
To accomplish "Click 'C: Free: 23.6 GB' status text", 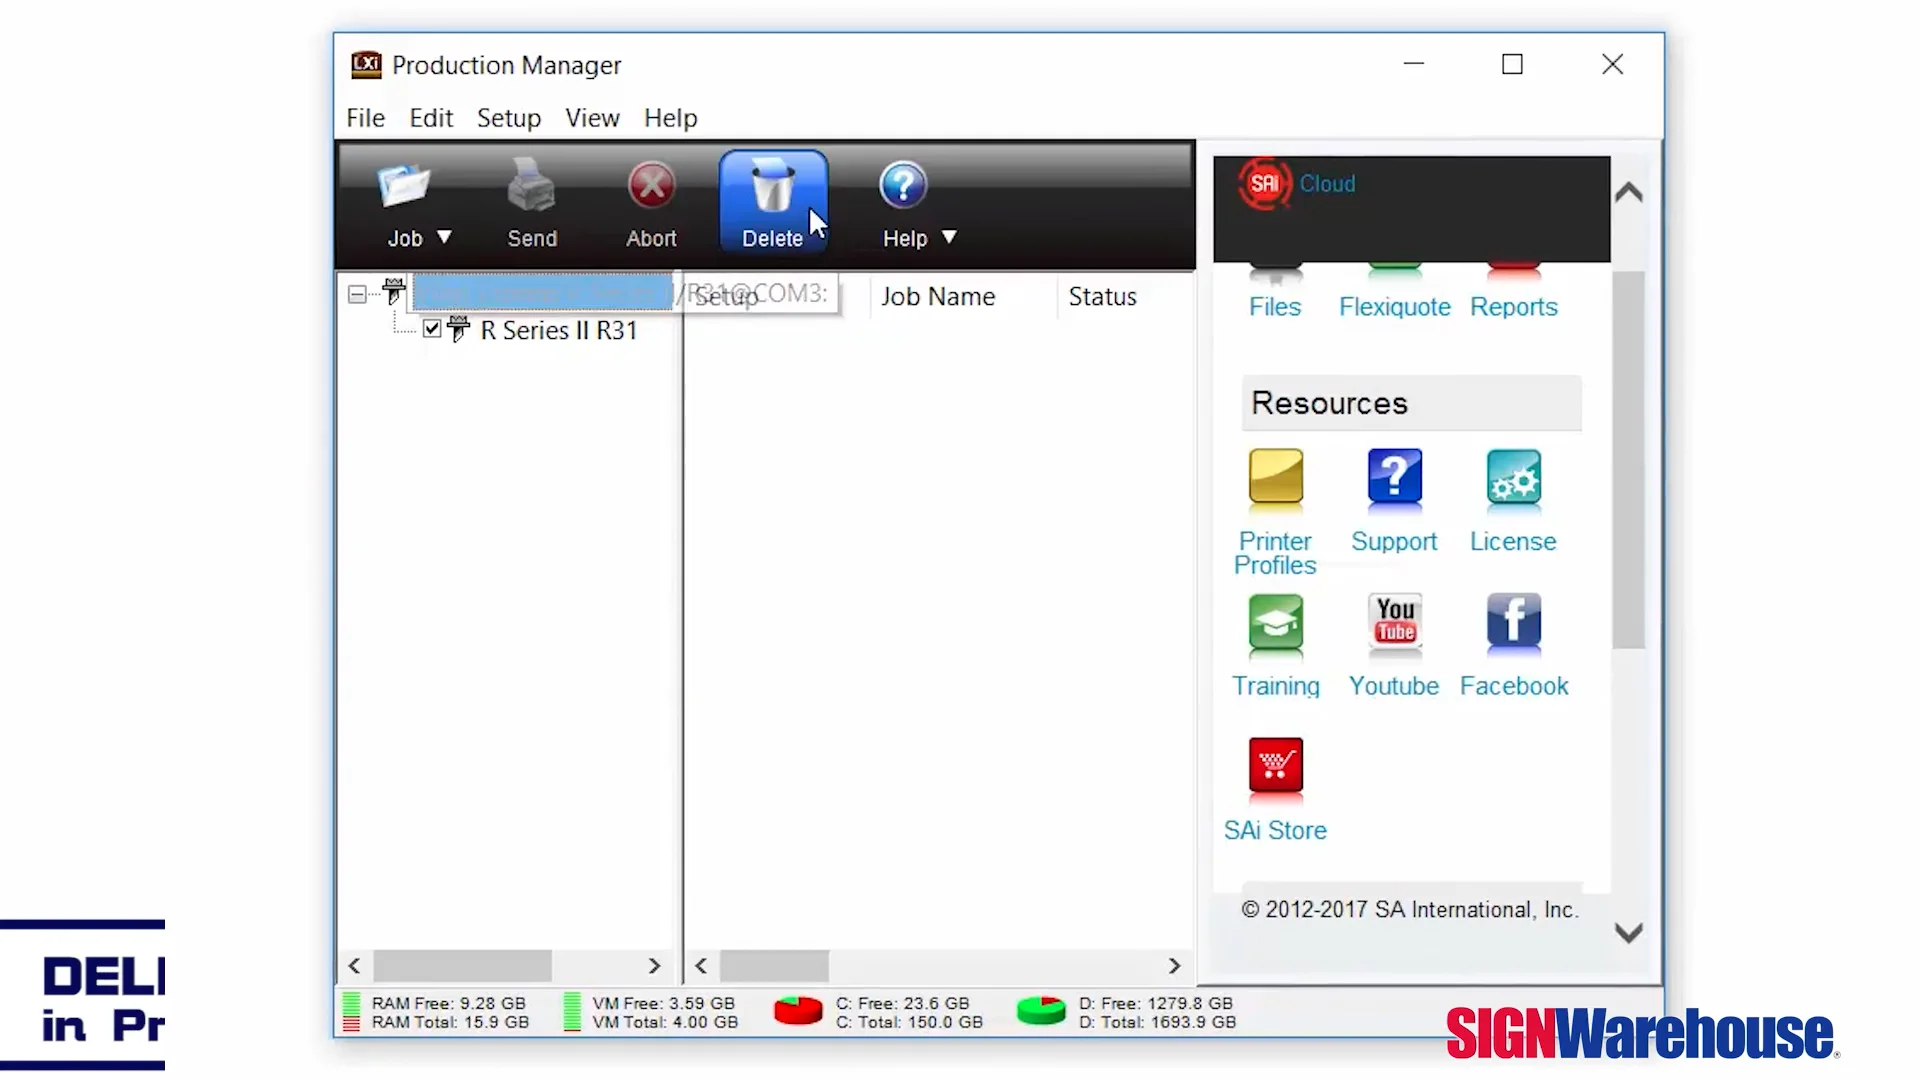I will click(x=902, y=1003).
